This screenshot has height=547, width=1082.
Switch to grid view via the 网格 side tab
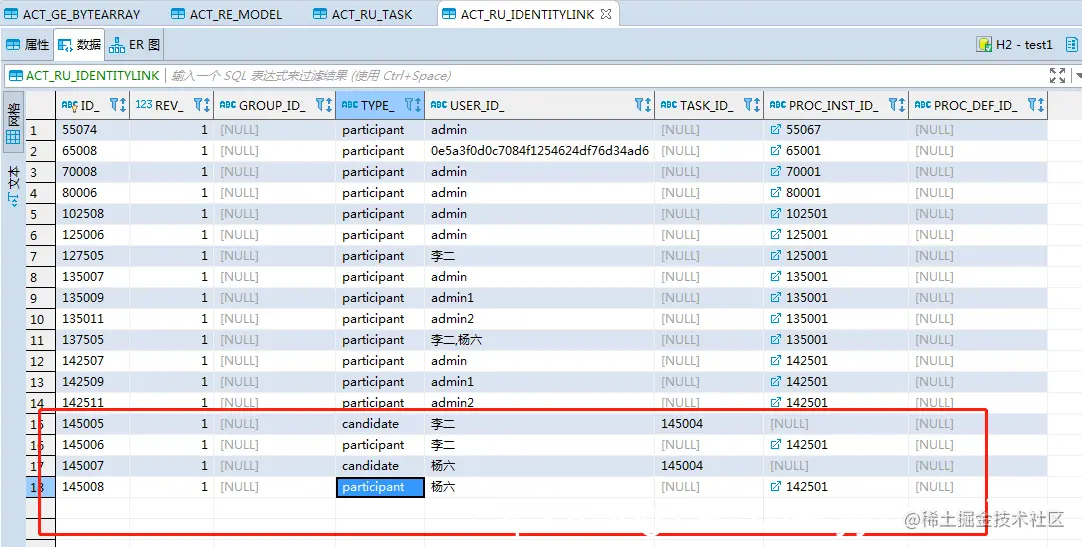pos(12,122)
